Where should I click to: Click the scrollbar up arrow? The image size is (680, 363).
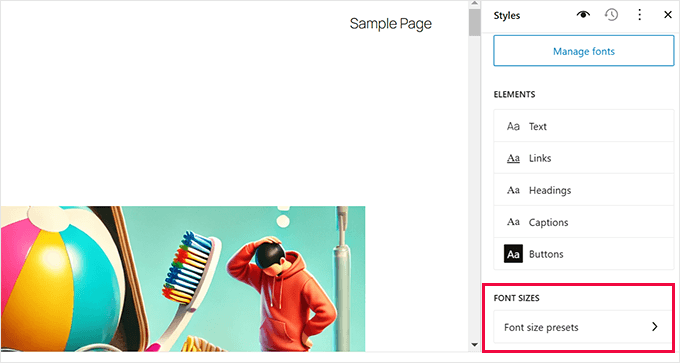point(474,3)
